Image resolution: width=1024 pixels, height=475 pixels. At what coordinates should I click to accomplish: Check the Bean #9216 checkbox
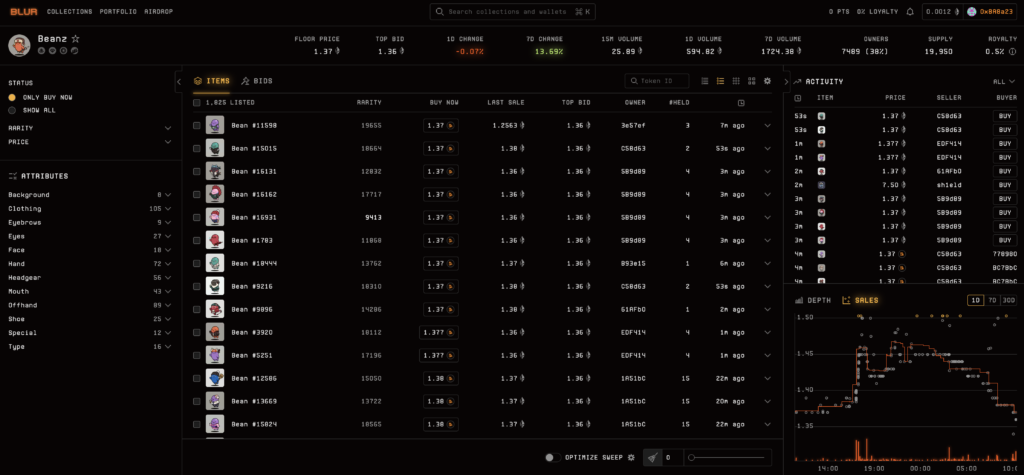pyautogui.click(x=197, y=286)
